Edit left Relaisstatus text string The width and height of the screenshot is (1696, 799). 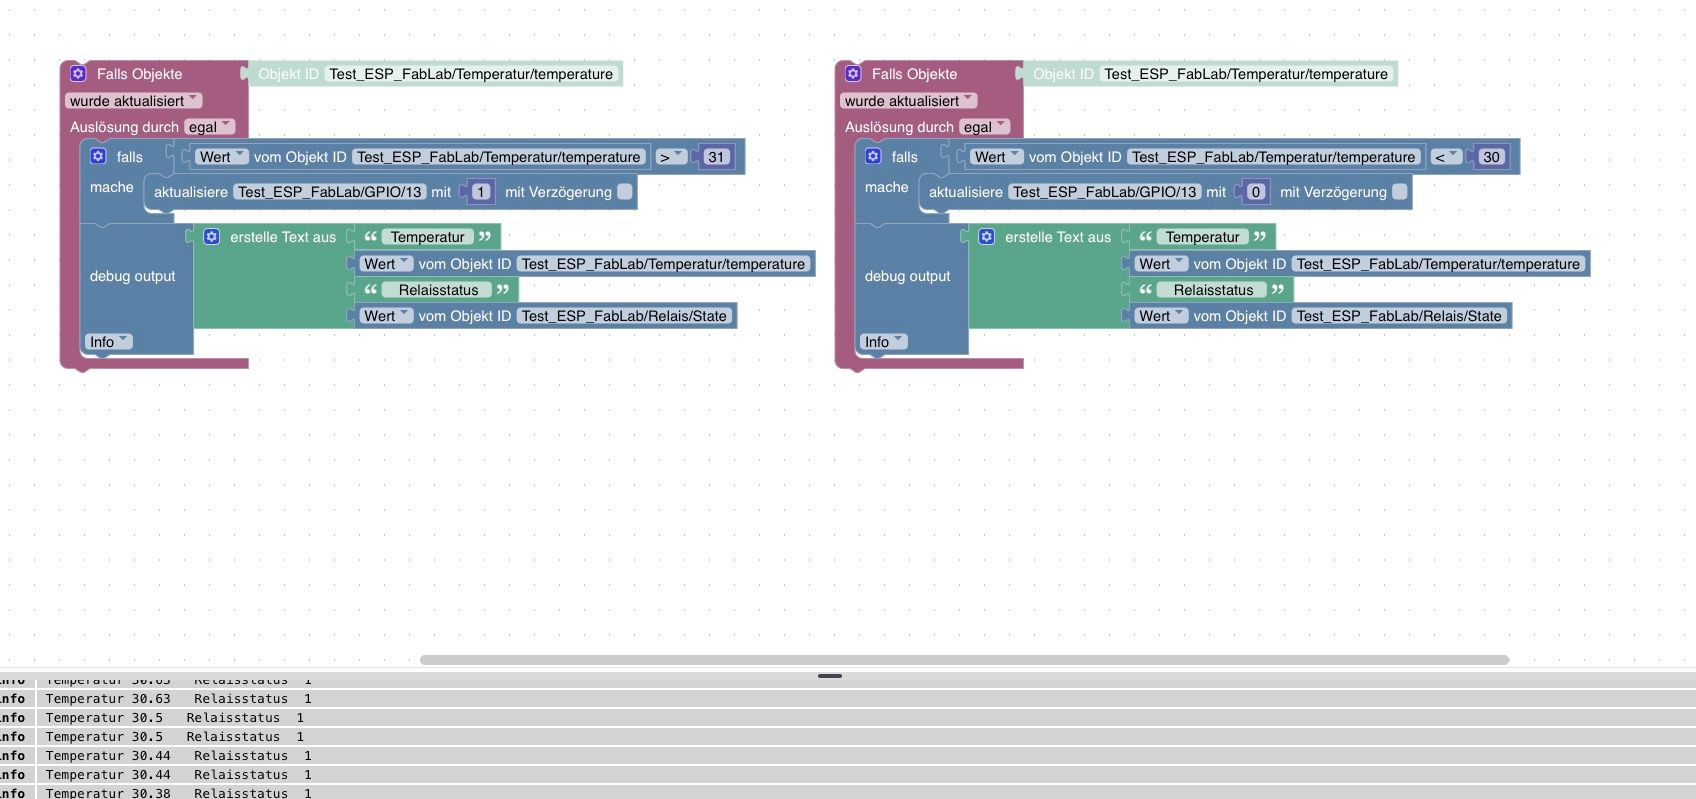tap(438, 289)
